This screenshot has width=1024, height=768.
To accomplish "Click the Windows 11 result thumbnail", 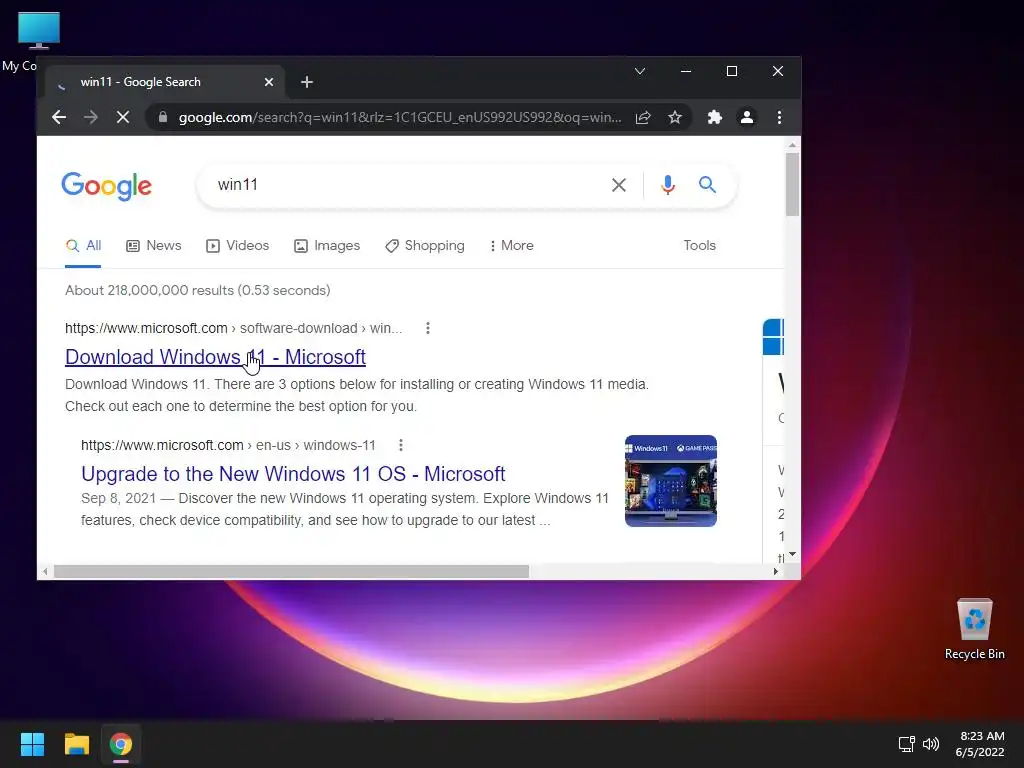I will coord(671,481).
